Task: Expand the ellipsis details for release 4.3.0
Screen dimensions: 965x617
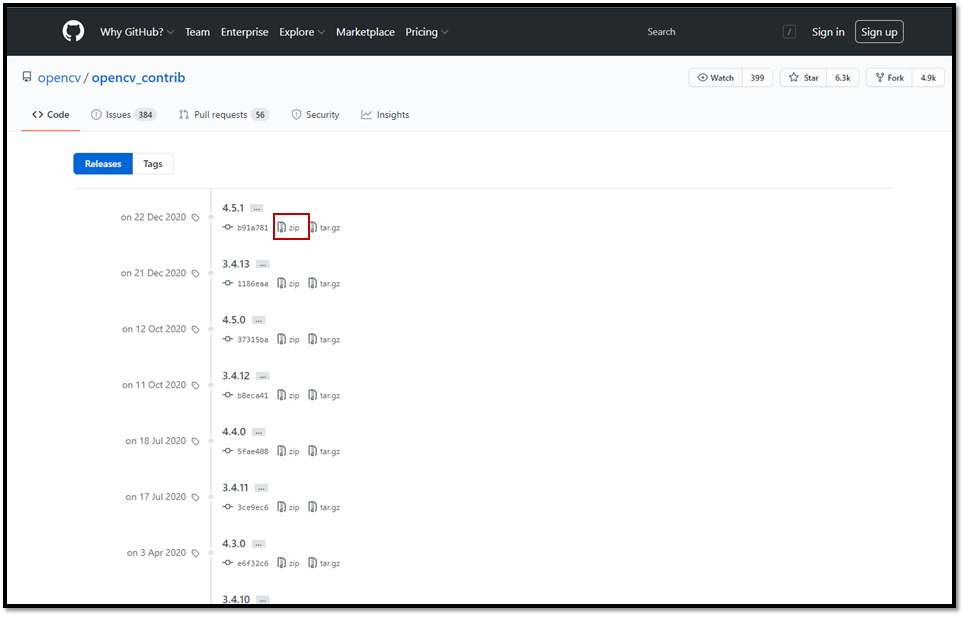Action: click(x=258, y=544)
